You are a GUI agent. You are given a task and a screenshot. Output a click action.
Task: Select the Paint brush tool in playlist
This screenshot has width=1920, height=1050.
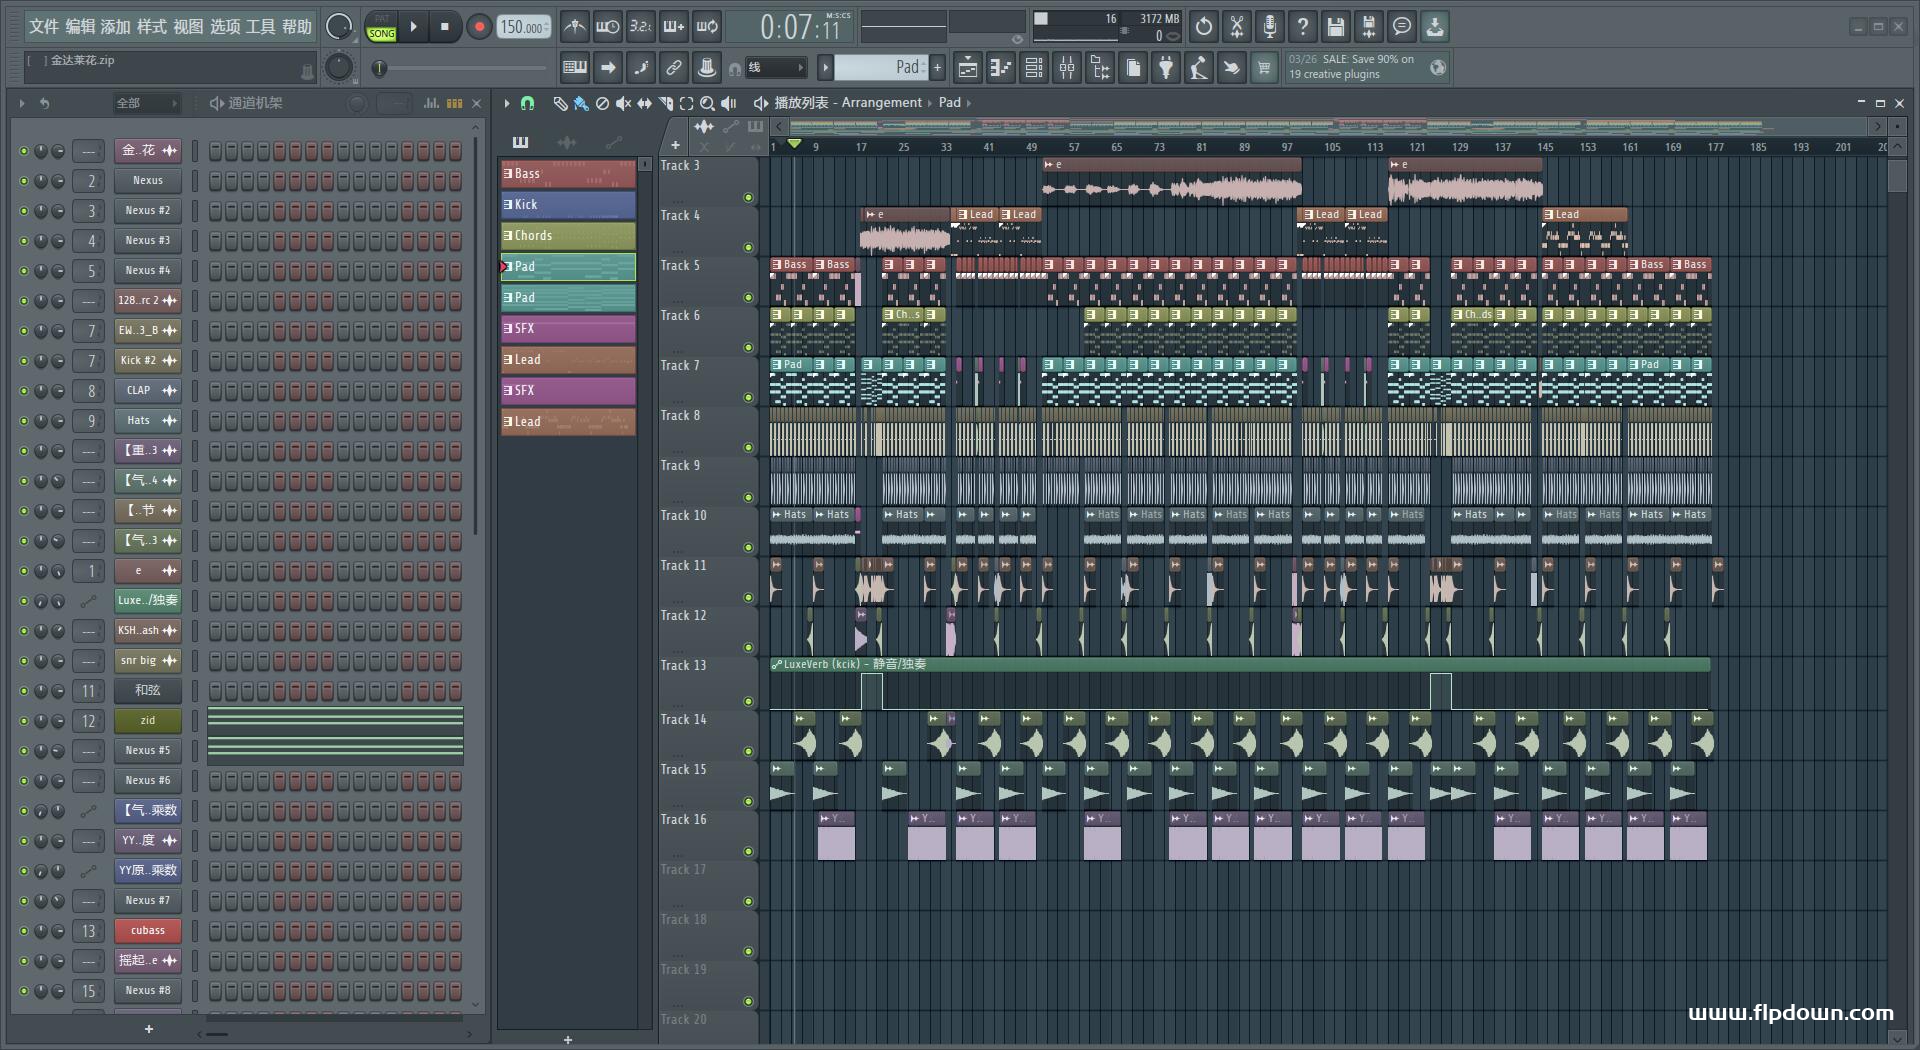pyautogui.click(x=581, y=103)
